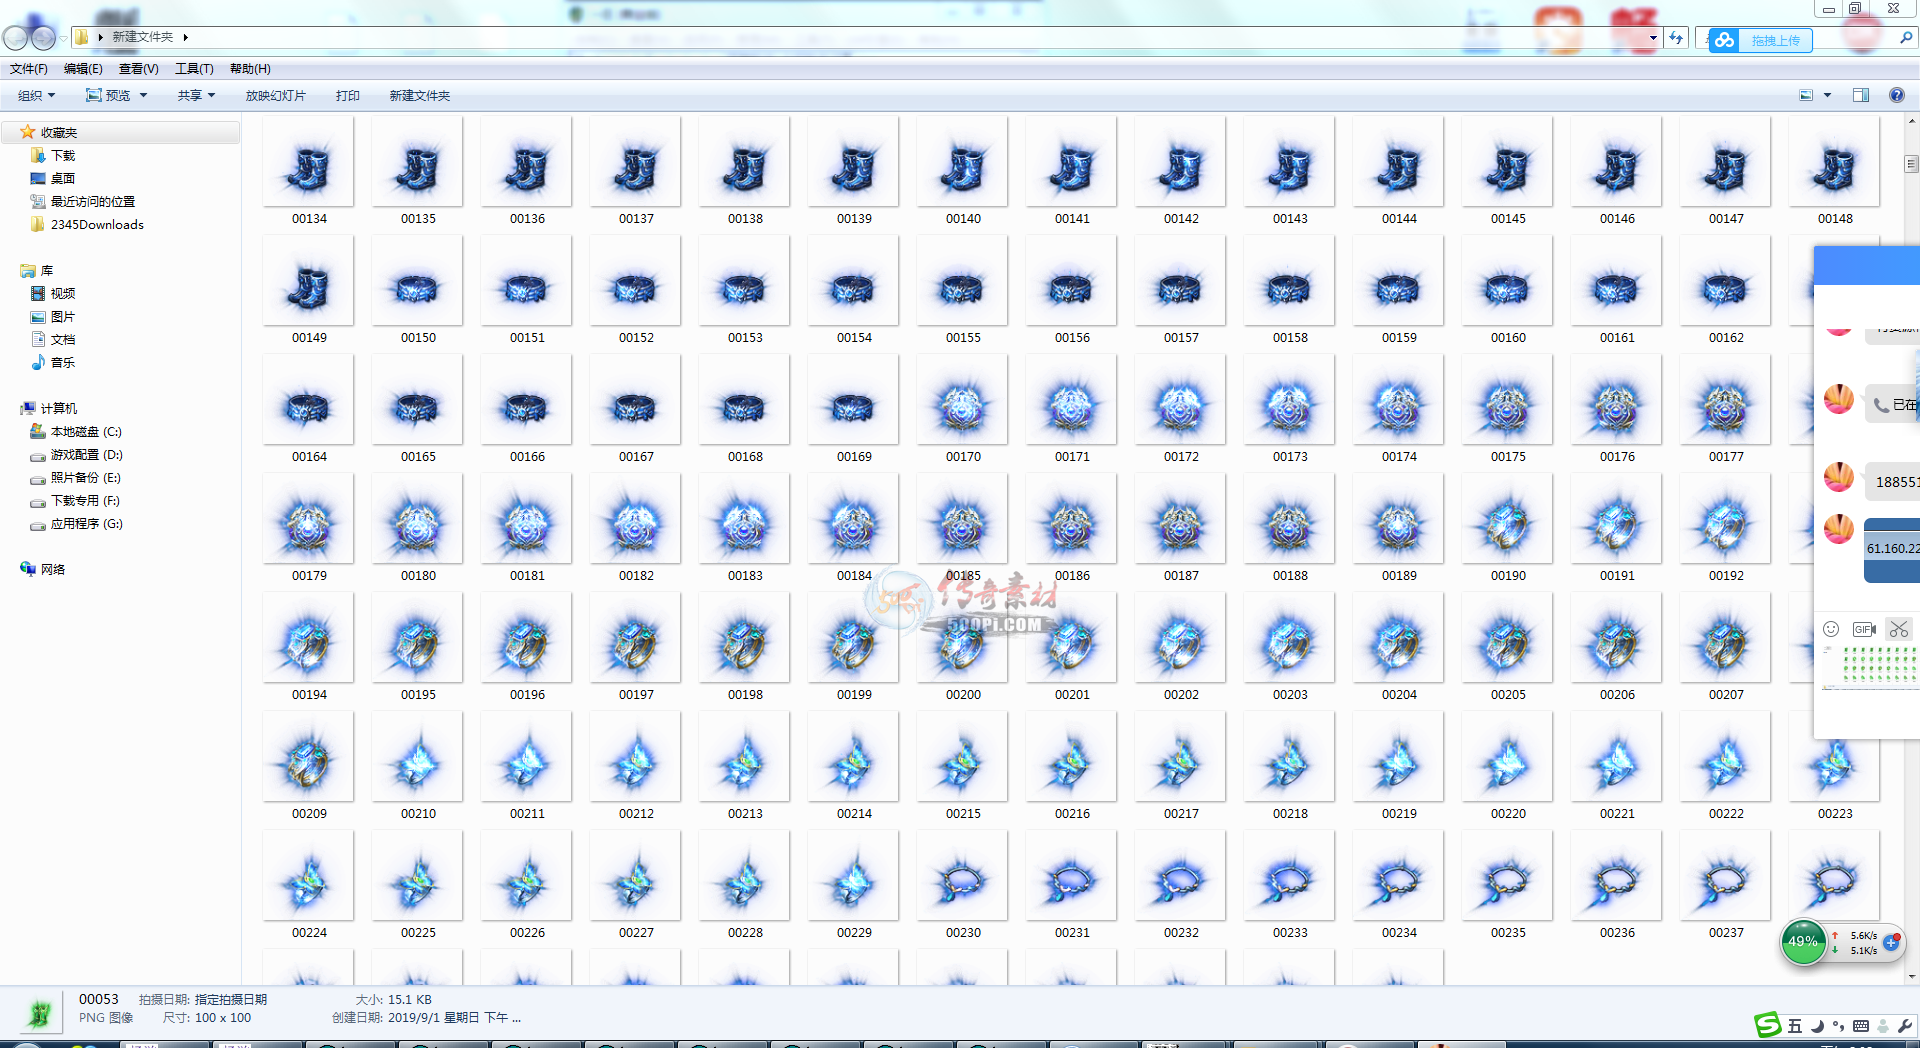This screenshot has height=1048, width=1920.
Task: Click 新建文件夹 in the address bar
Action: [142, 37]
